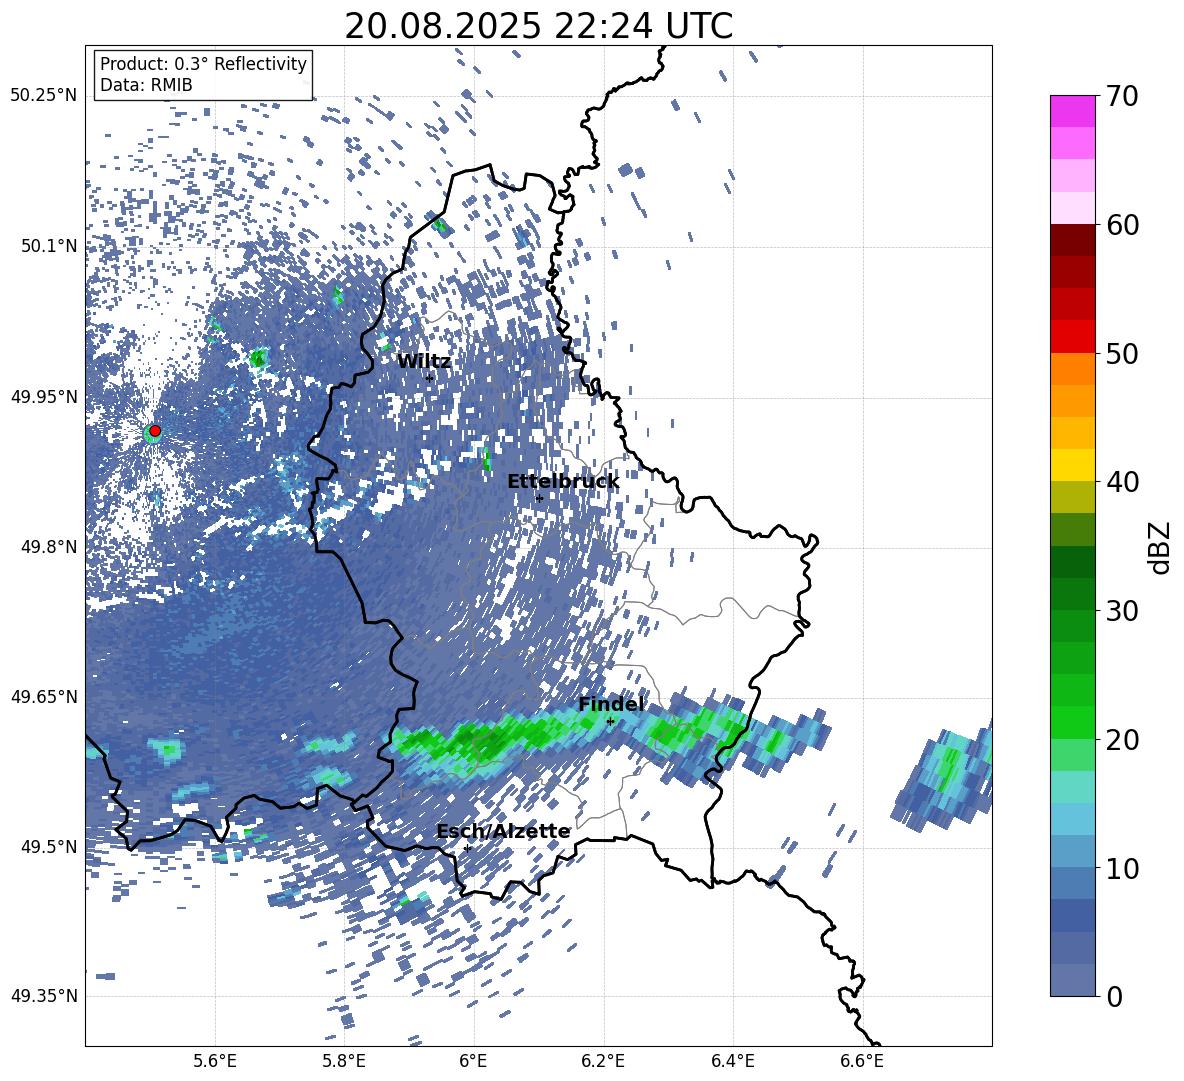1184x1081 pixels.
Task: Click the 30 colorbar tick label
Action: point(1122,611)
